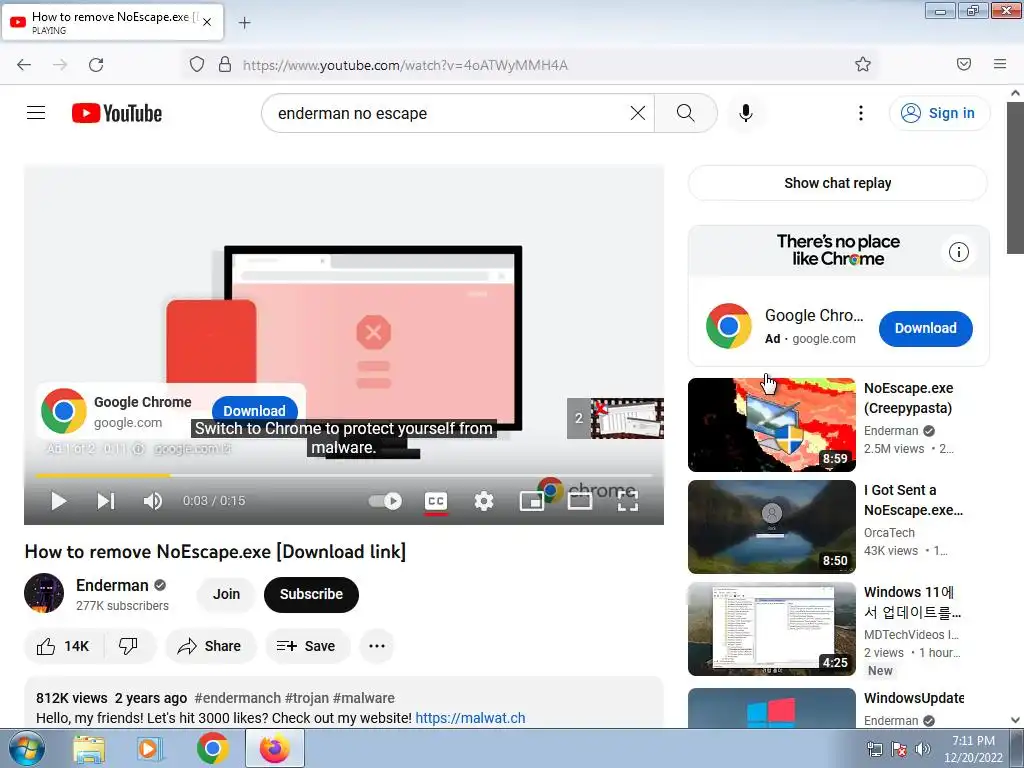
Task: Toggle closed captions CC button
Action: tap(436, 502)
